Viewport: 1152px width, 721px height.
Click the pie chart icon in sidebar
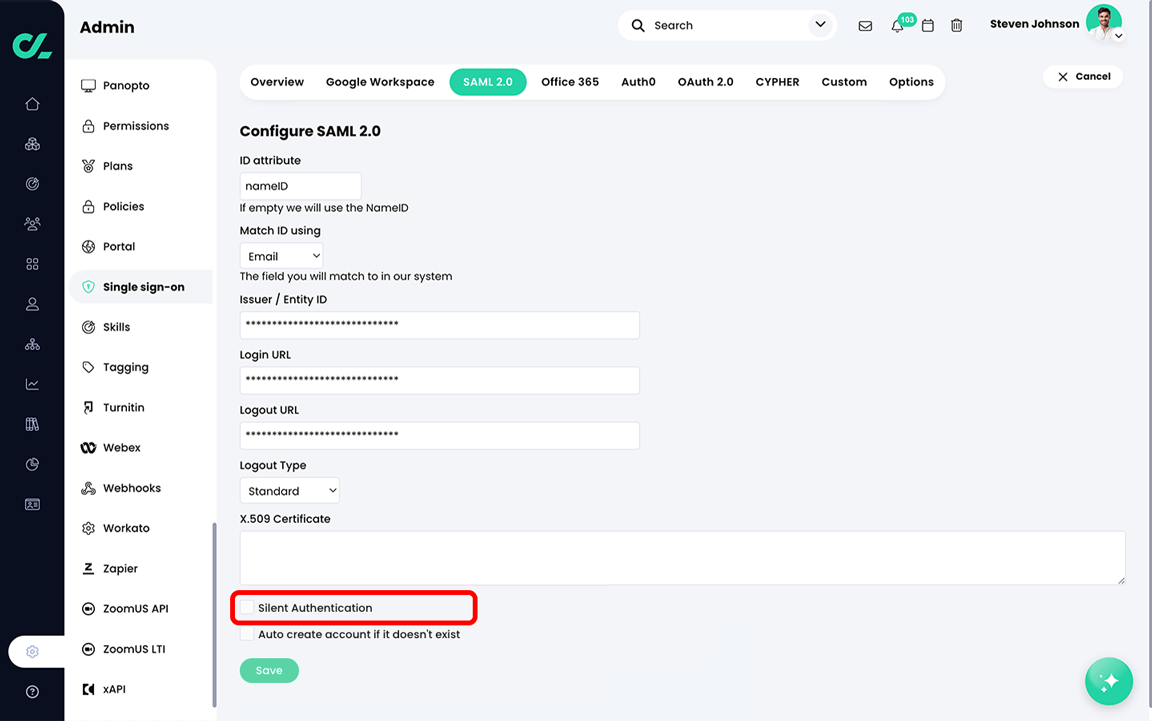click(31, 463)
